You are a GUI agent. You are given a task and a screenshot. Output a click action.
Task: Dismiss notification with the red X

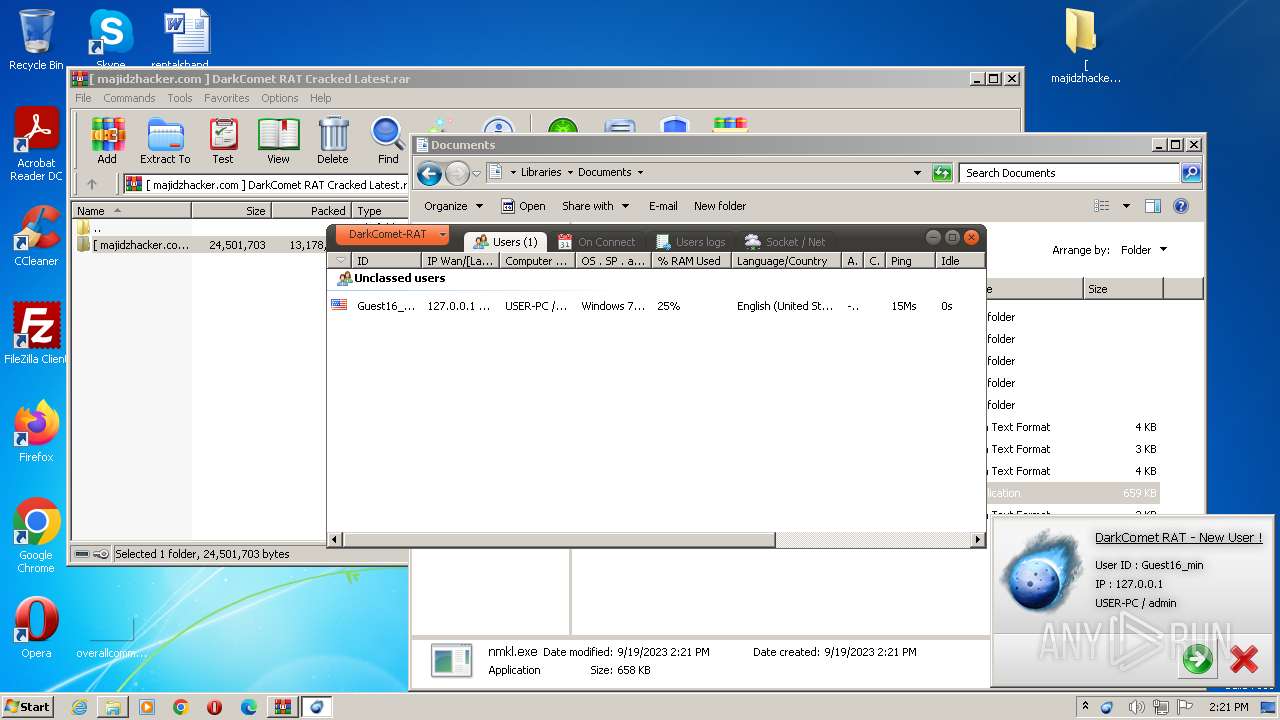pos(1244,659)
